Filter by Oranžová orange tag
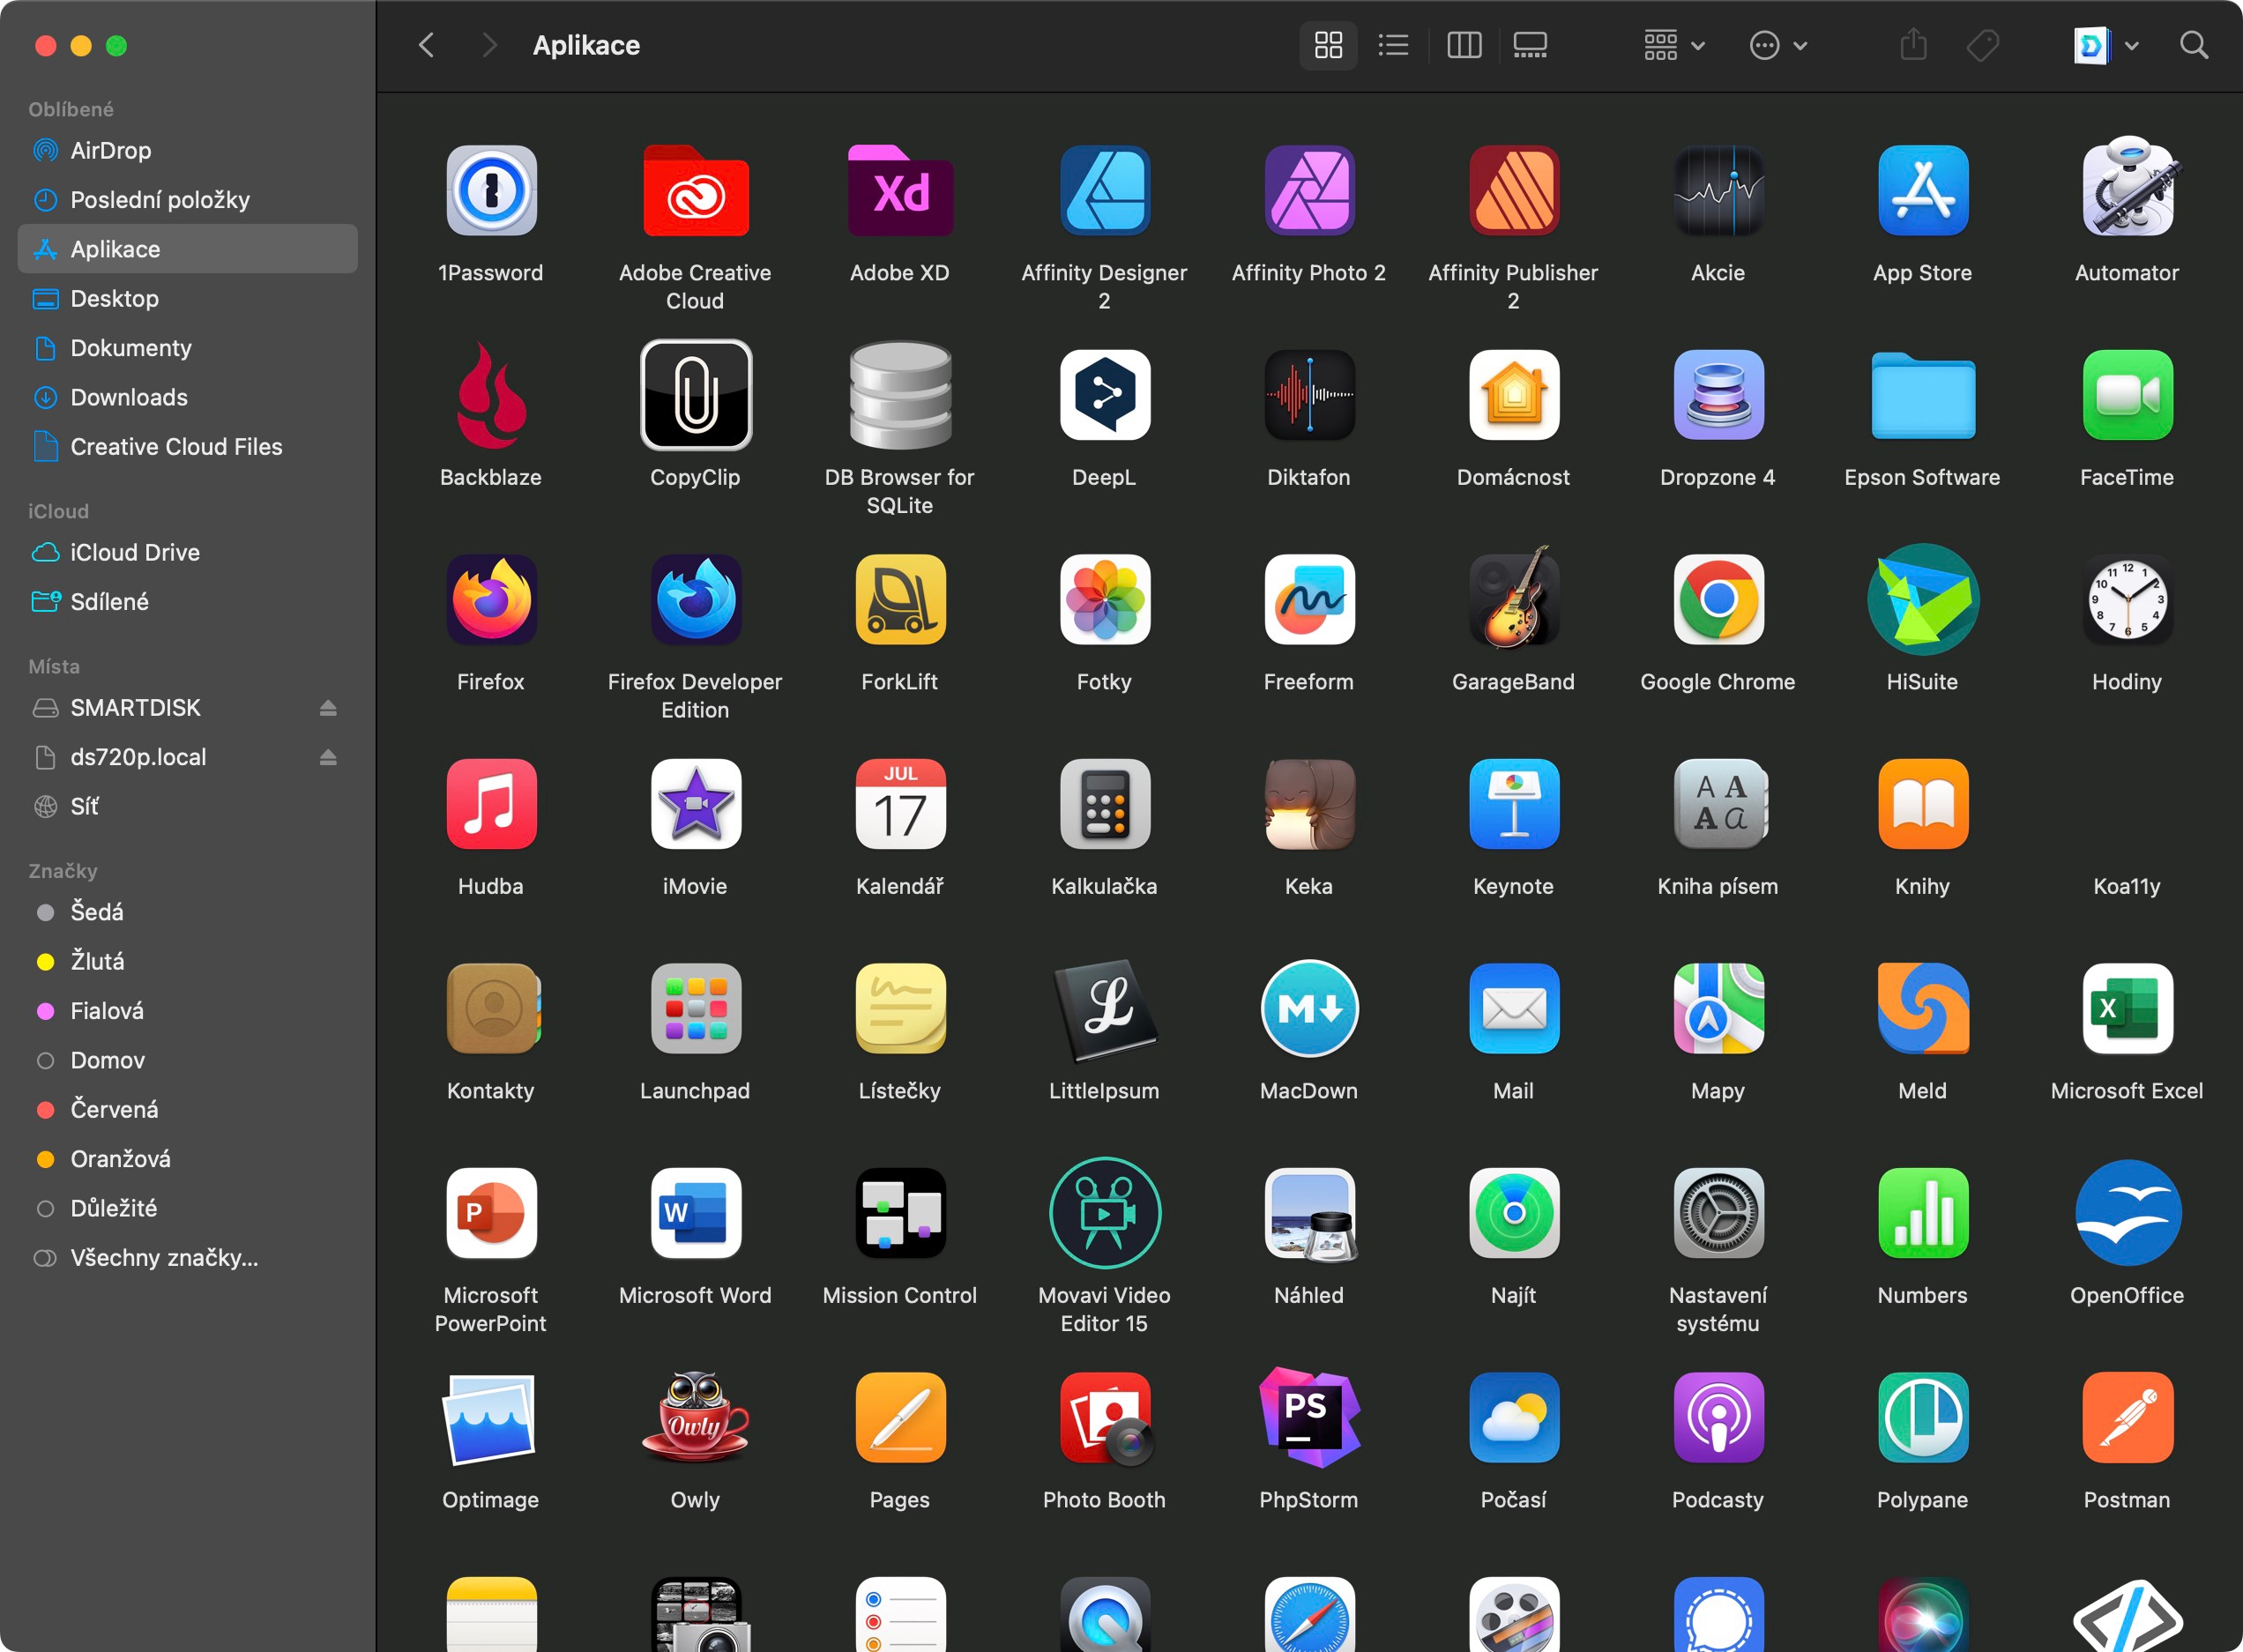Viewport: 2243px width, 1652px height. (x=188, y=1158)
